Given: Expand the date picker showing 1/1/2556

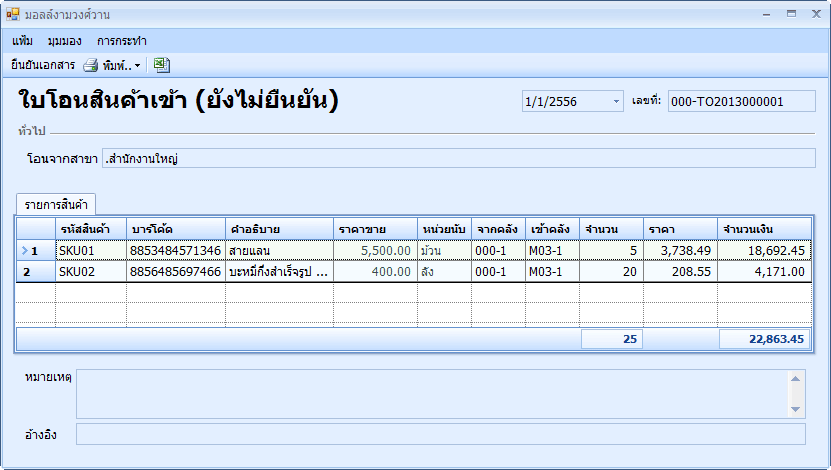Looking at the screenshot, I should coord(616,102).
